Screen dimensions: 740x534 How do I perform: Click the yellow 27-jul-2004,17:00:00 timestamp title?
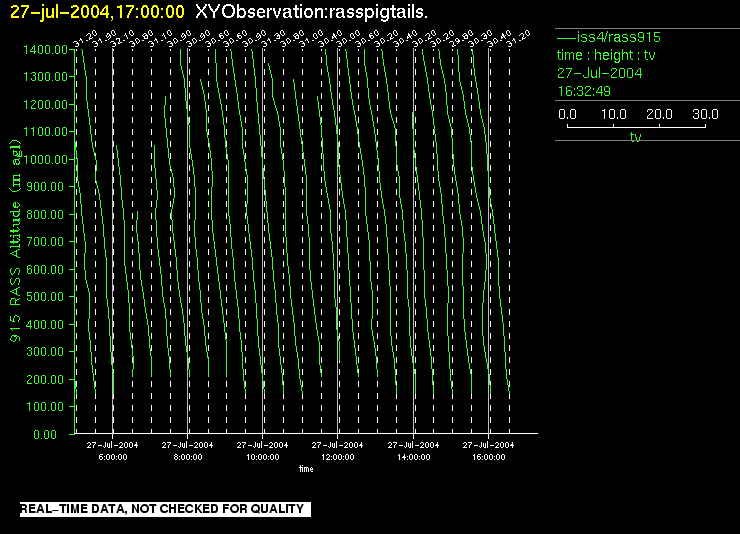coord(96,11)
